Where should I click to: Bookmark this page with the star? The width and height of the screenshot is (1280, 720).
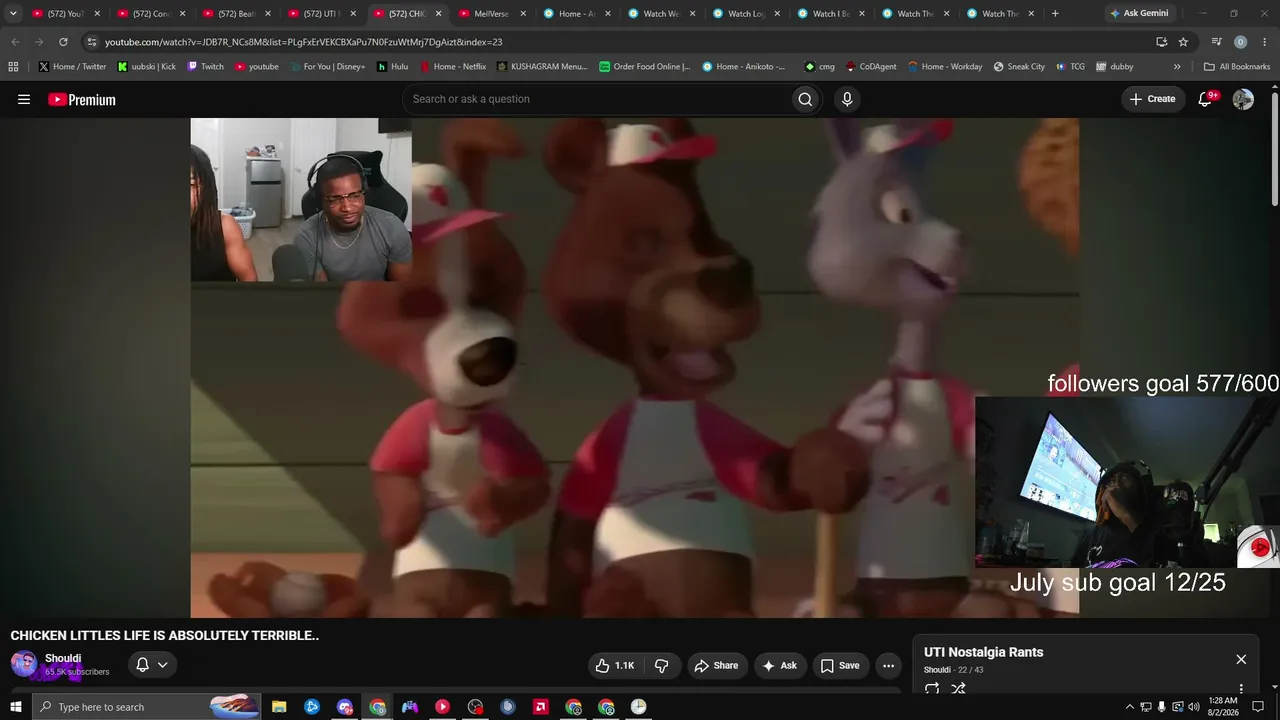coord(1184,42)
